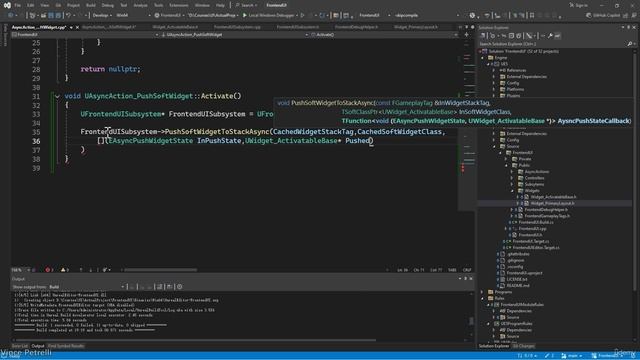
Task: Click the Visual Studio logo icon
Action: point(7,5)
